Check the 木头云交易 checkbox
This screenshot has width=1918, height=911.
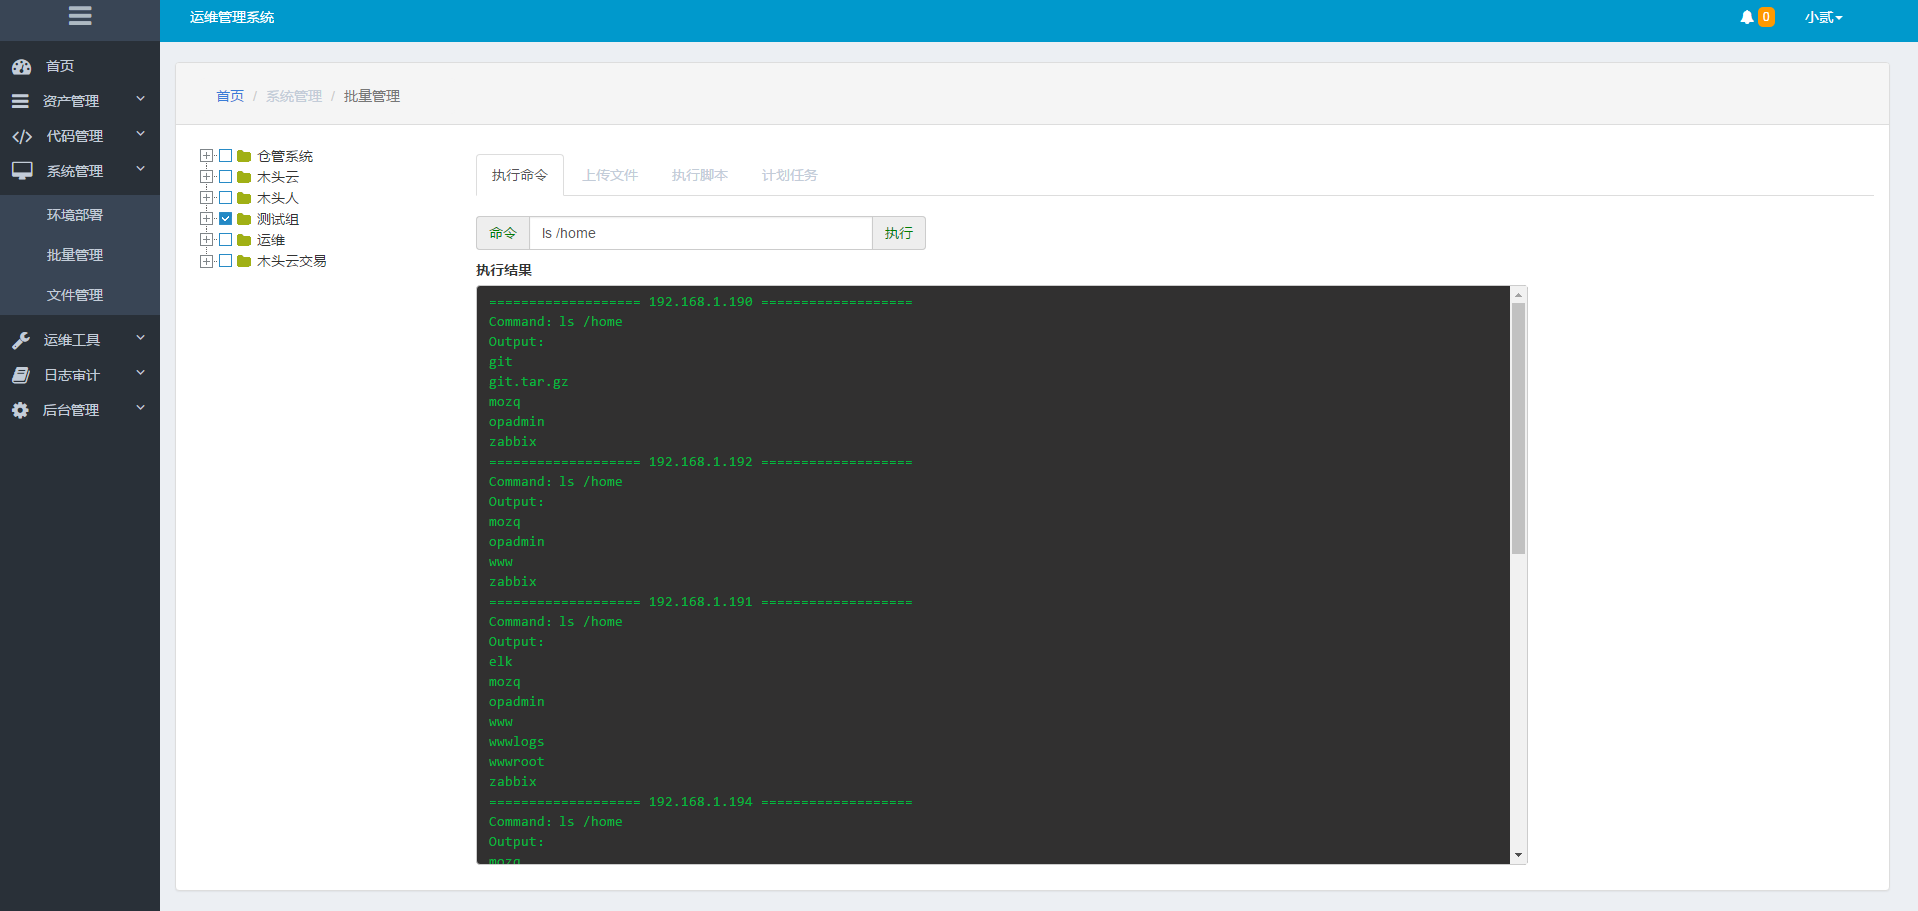click(x=226, y=261)
